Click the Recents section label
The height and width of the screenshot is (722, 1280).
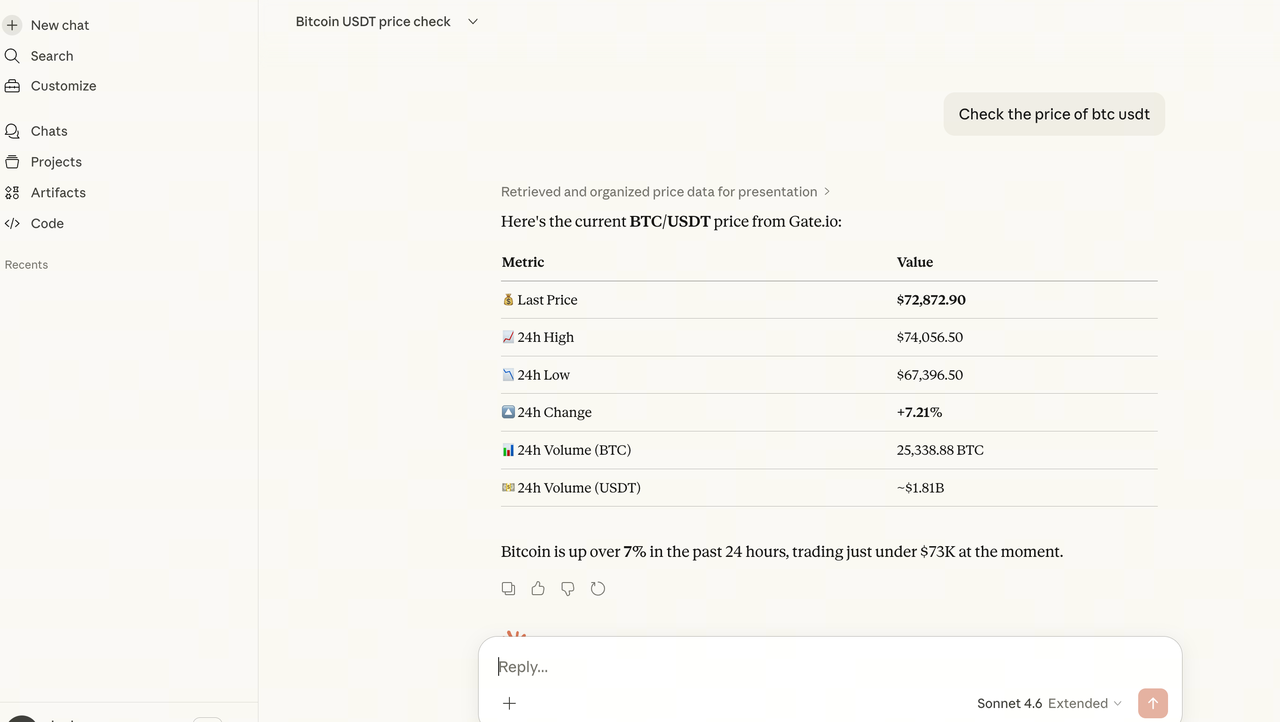pyautogui.click(x=27, y=265)
